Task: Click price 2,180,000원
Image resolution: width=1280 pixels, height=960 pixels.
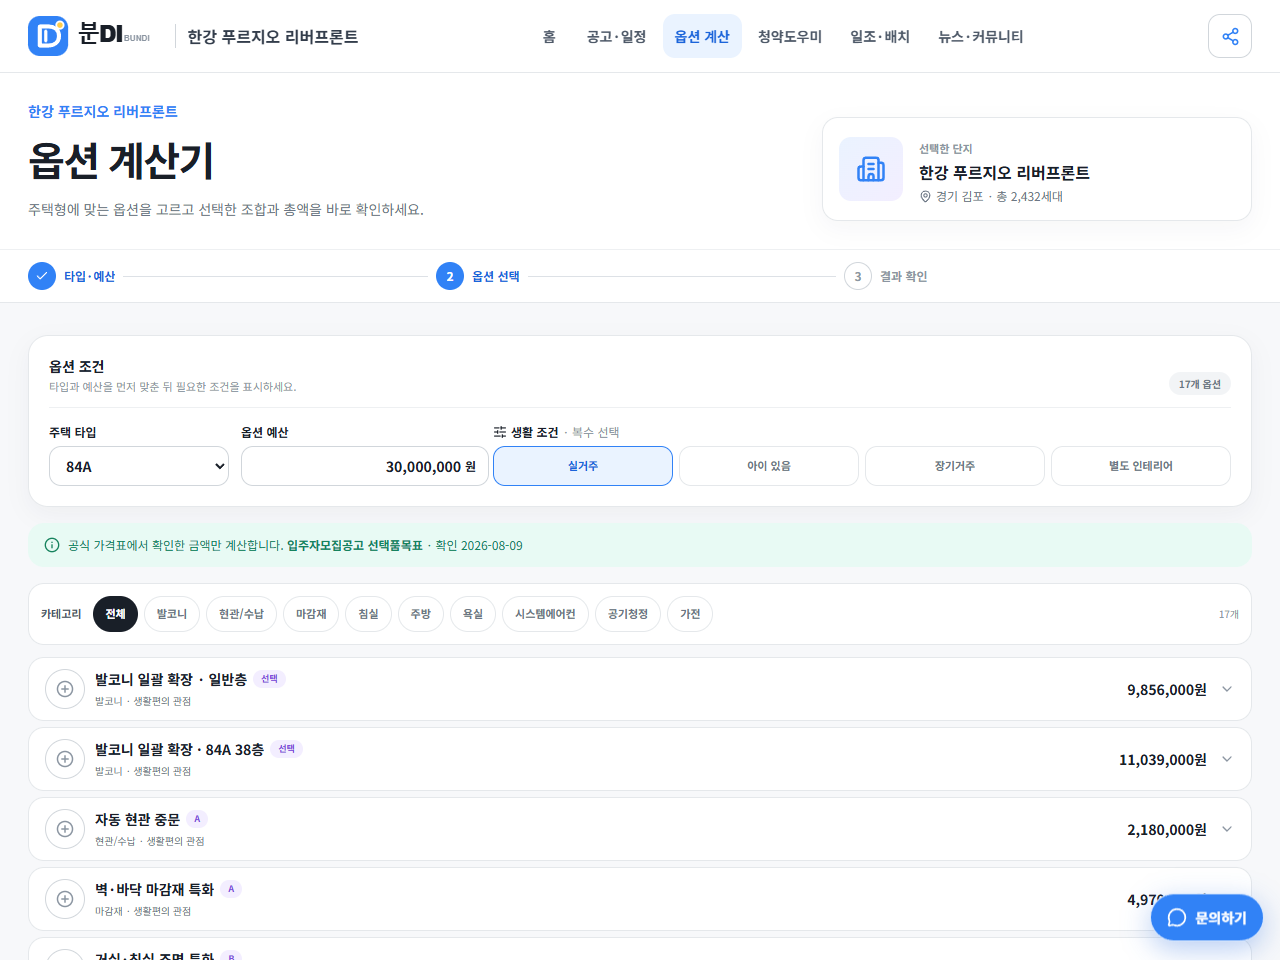Action: click(1167, 829)
